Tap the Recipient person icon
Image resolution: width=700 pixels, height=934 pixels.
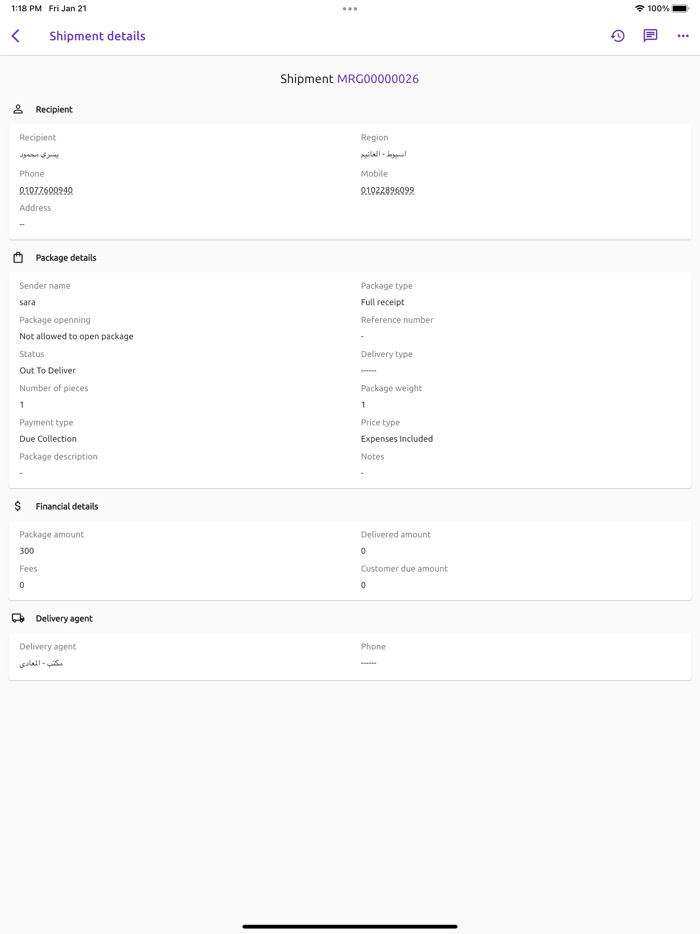coord(18,109)
